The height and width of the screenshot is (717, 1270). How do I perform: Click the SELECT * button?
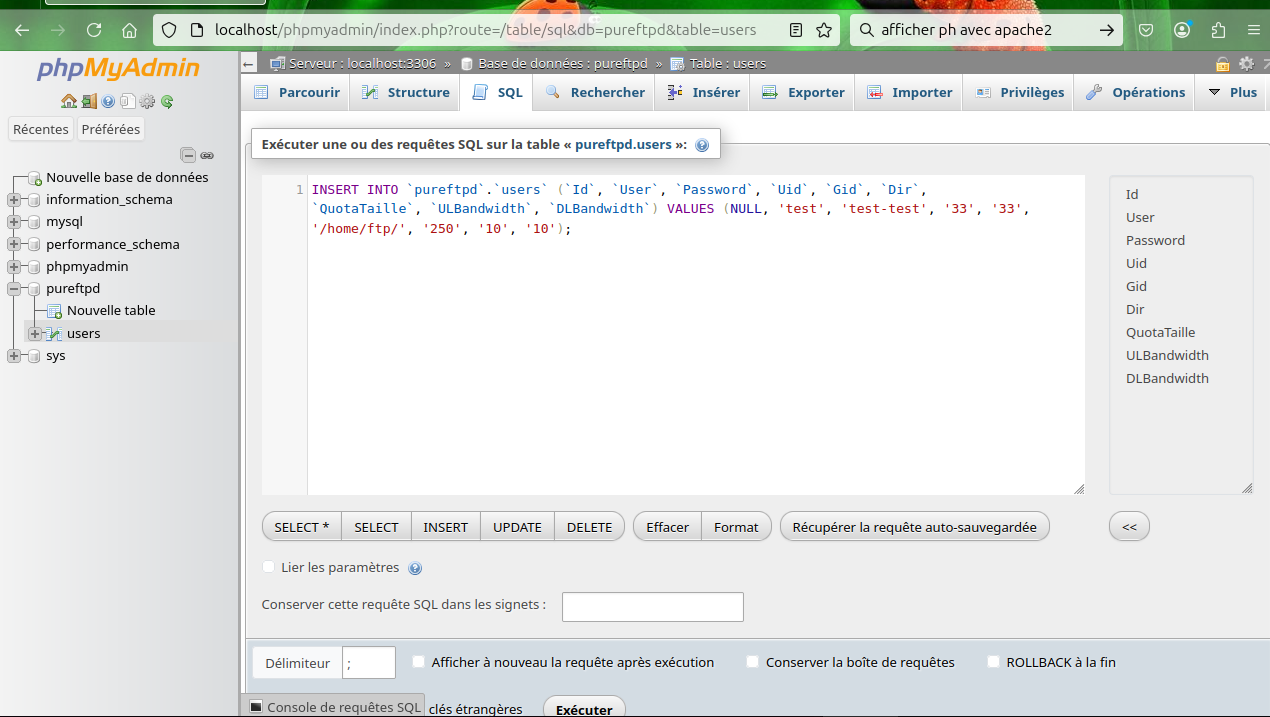(302, 527)
